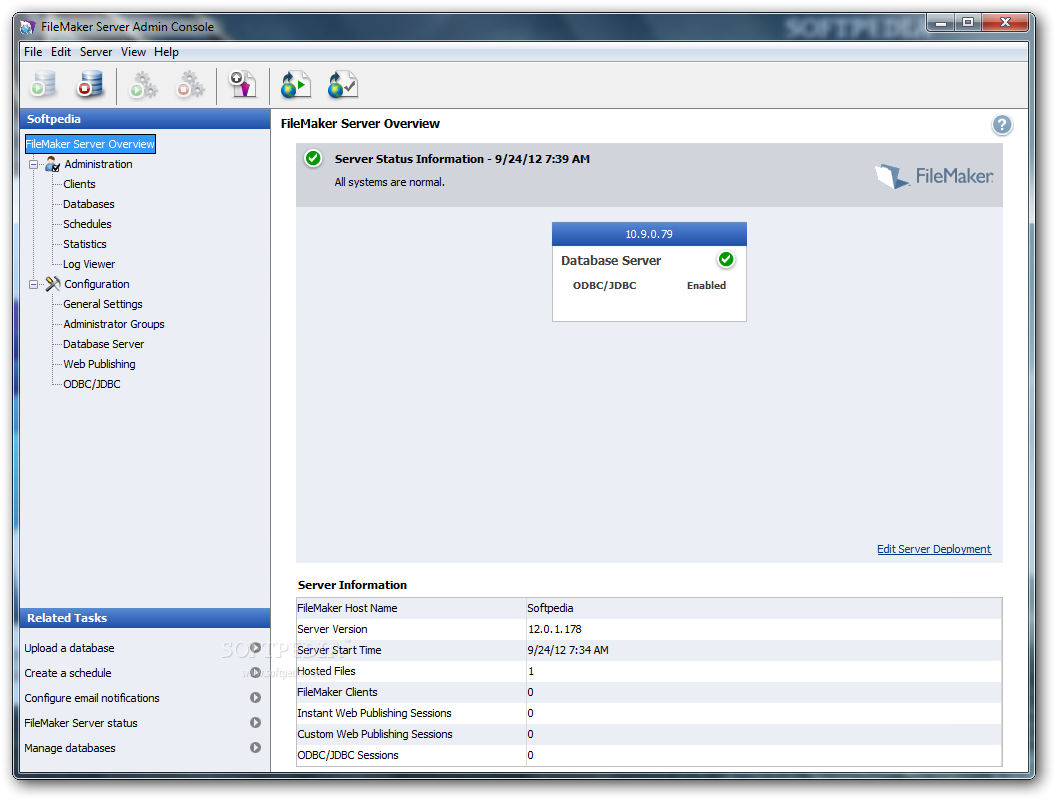Open Web Publishing under Configuration

point(99,364)
